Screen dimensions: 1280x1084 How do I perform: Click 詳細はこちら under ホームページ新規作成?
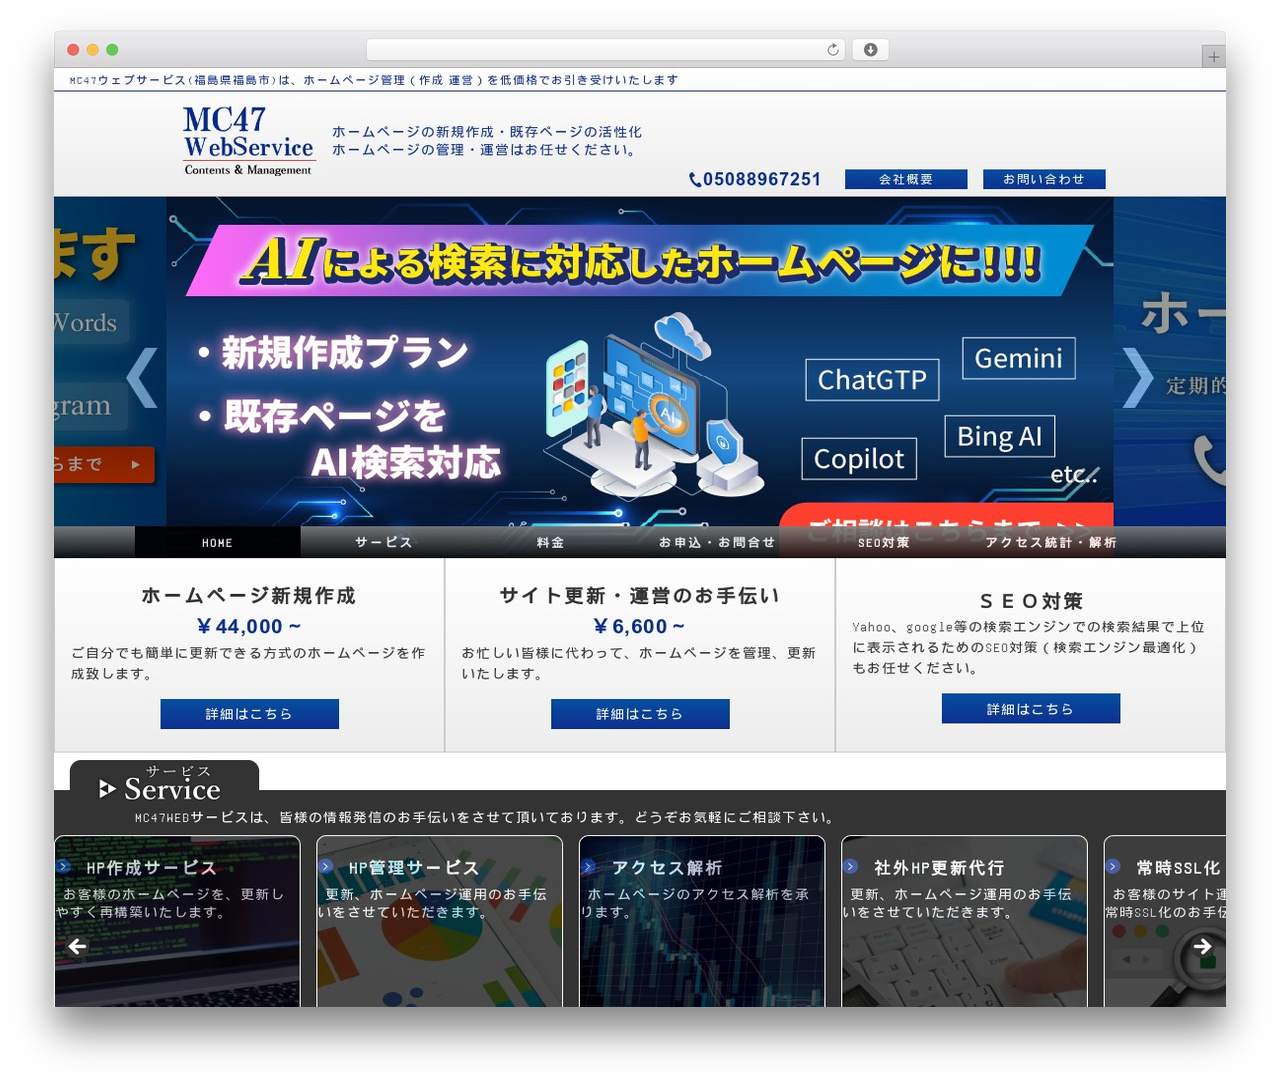[x=250, y=714]
